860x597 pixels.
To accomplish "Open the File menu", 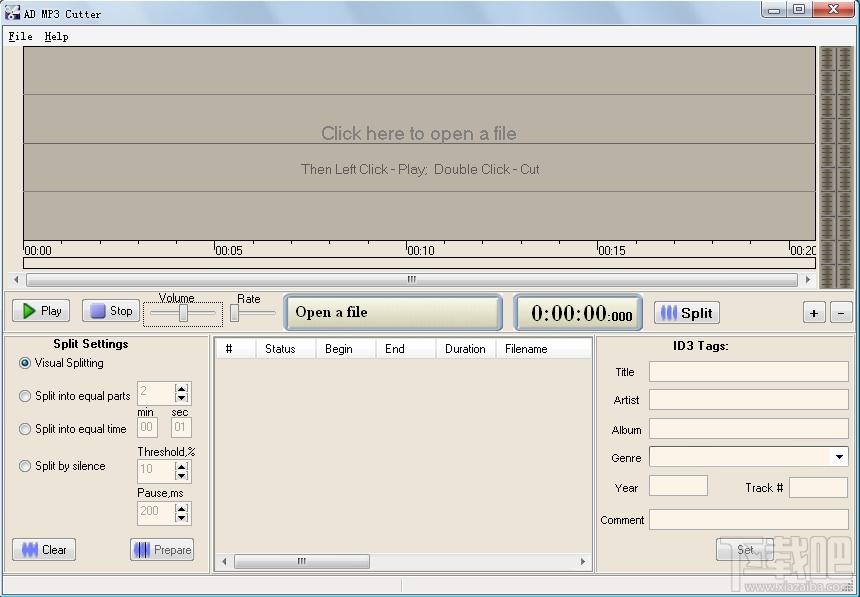I will click(20, 36).
